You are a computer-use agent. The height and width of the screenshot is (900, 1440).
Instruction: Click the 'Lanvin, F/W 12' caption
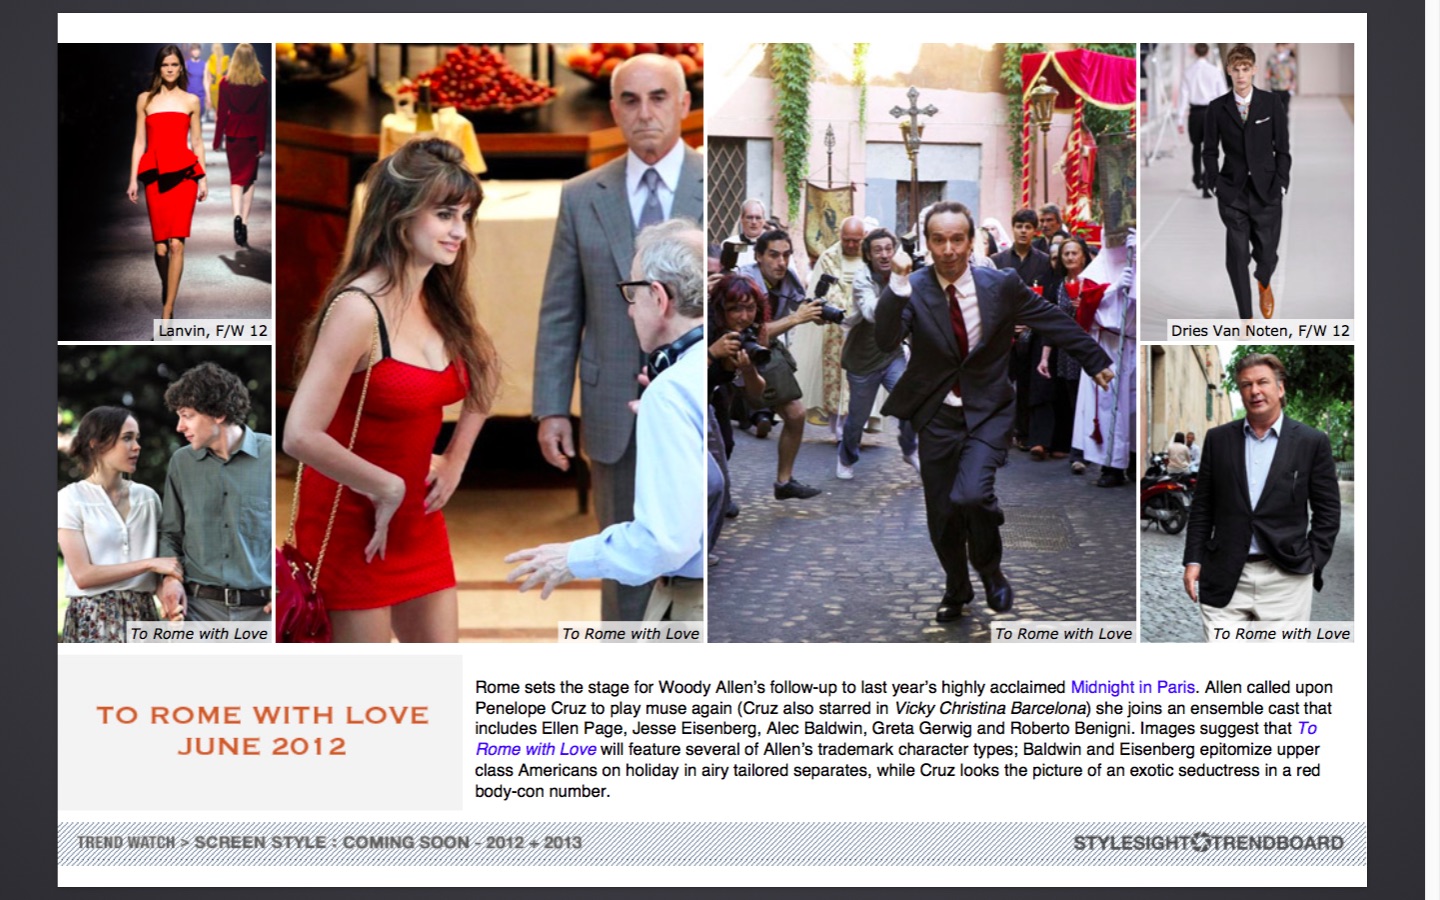pos(213,330)
